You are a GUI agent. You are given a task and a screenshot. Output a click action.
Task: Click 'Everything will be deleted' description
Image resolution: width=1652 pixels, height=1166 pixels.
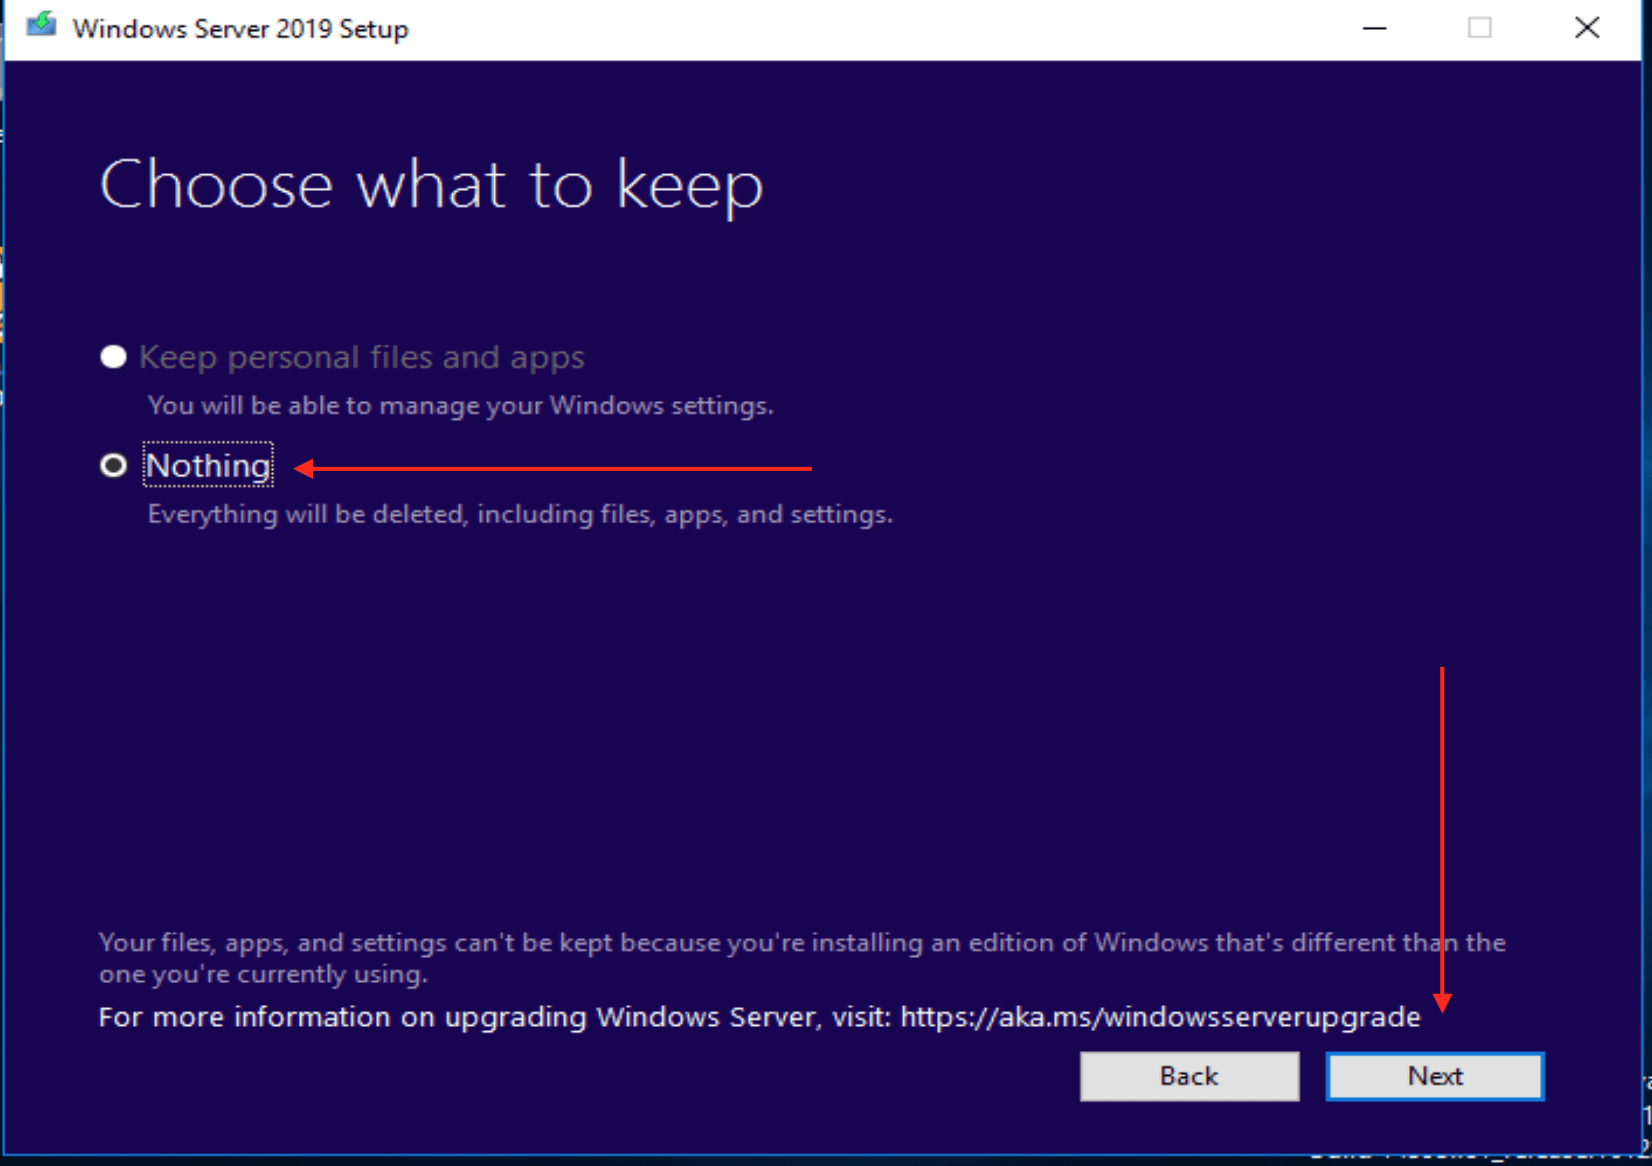coord(520,514)
